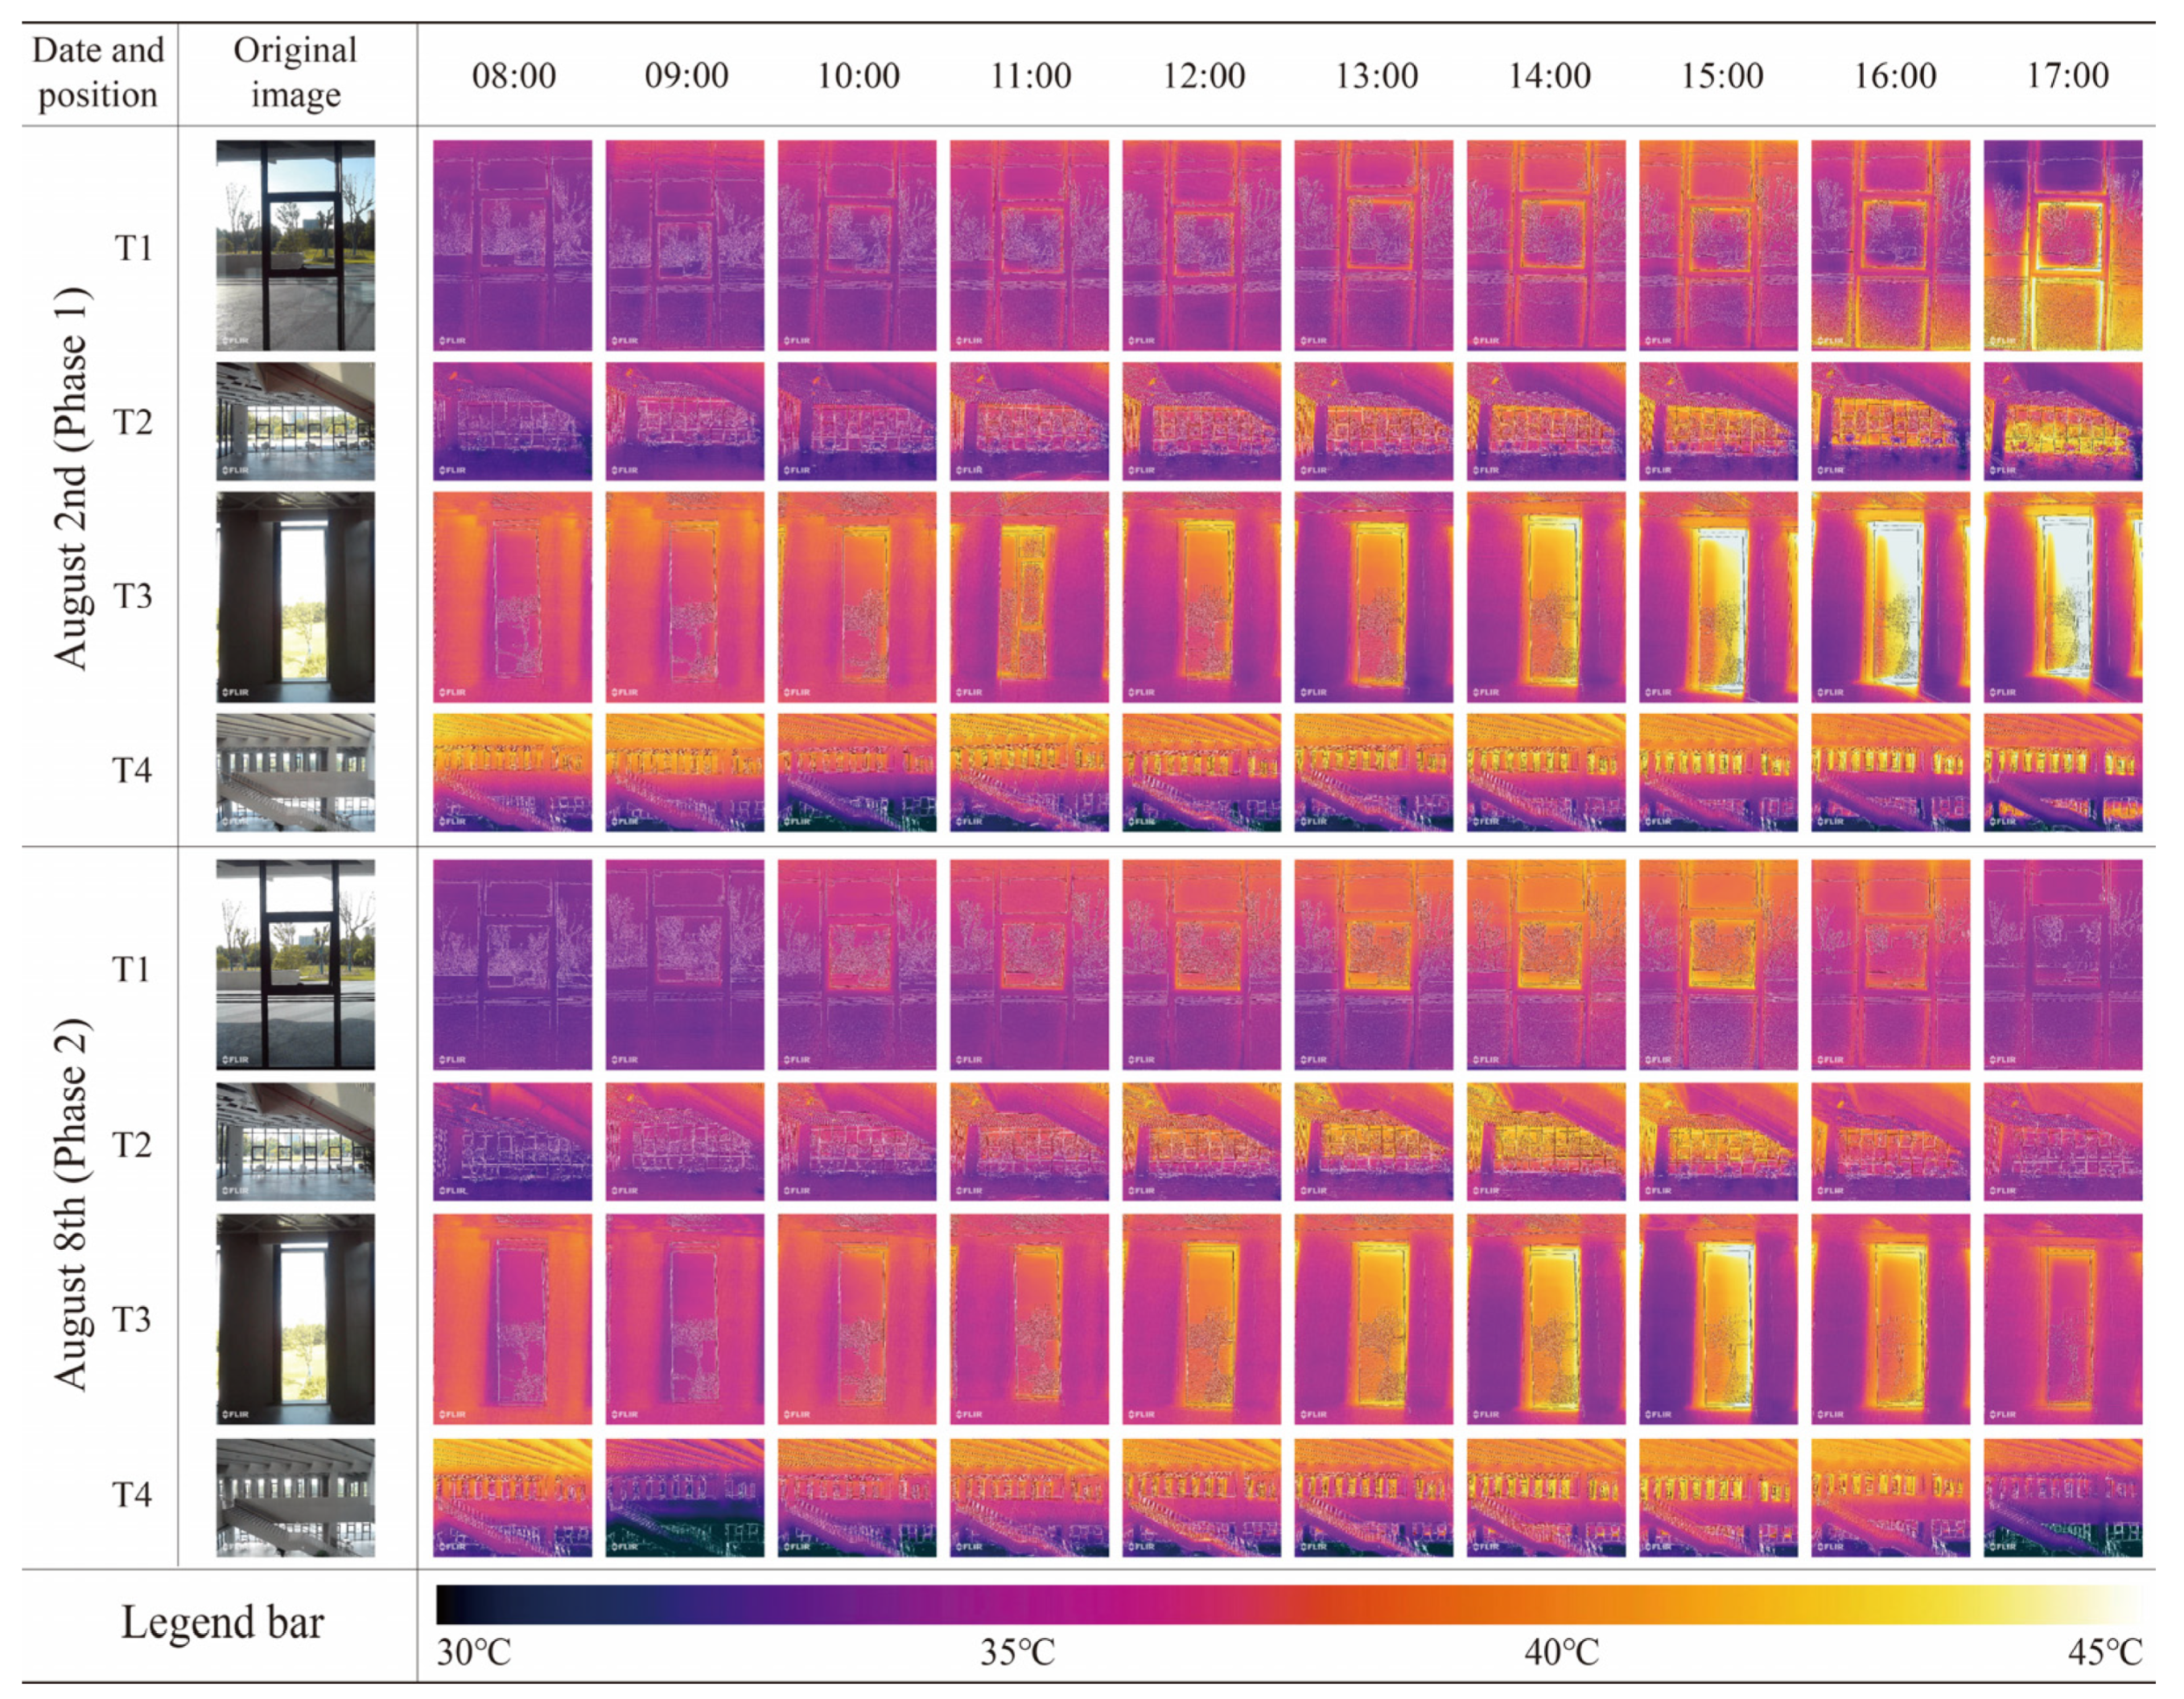
Task: Click August 2nd T4 thermal image at 12:00
Action: click(x=1201, y=772)
